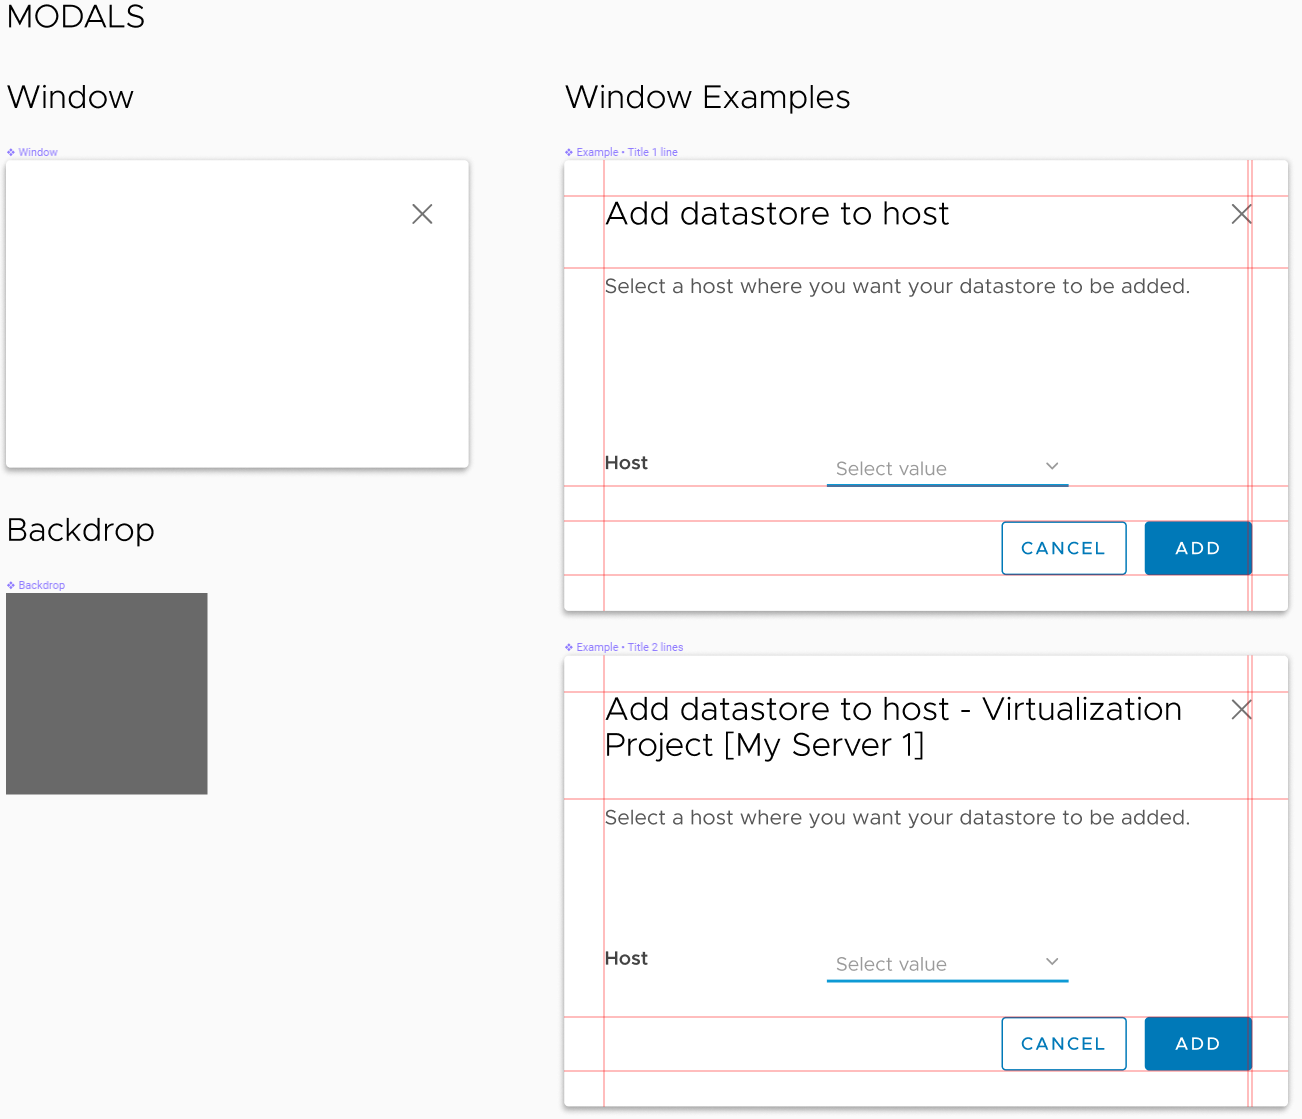
Task: Click the icon beside Example Title 2 lines
Action: 569,648
